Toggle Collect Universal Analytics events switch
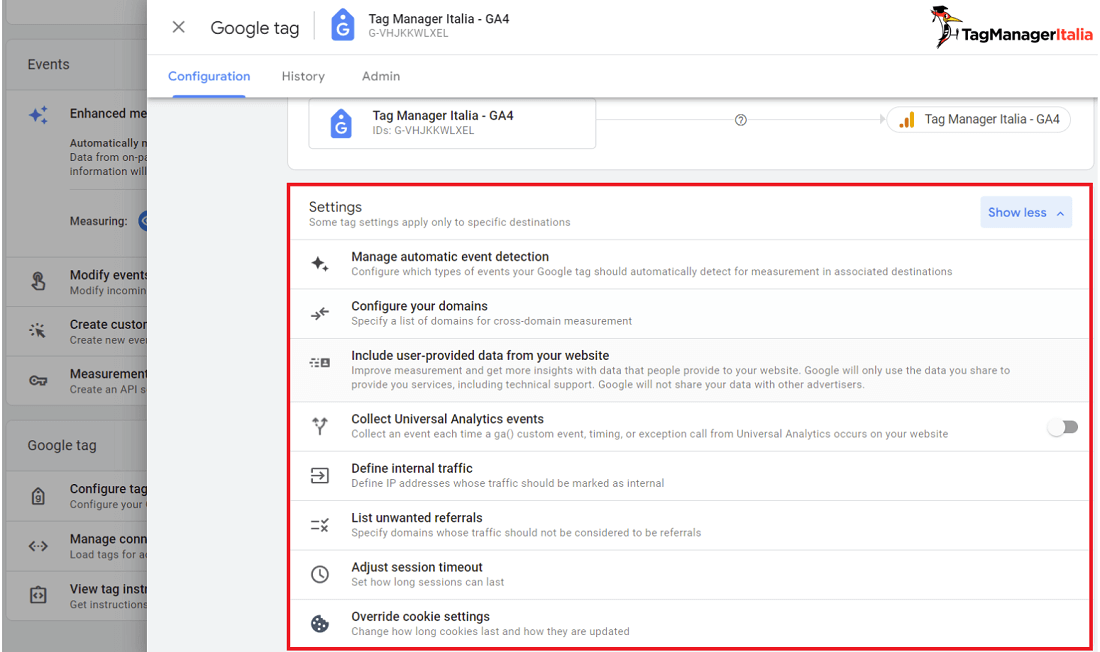The image size is (1100, 652). (x=1063, y=427)
